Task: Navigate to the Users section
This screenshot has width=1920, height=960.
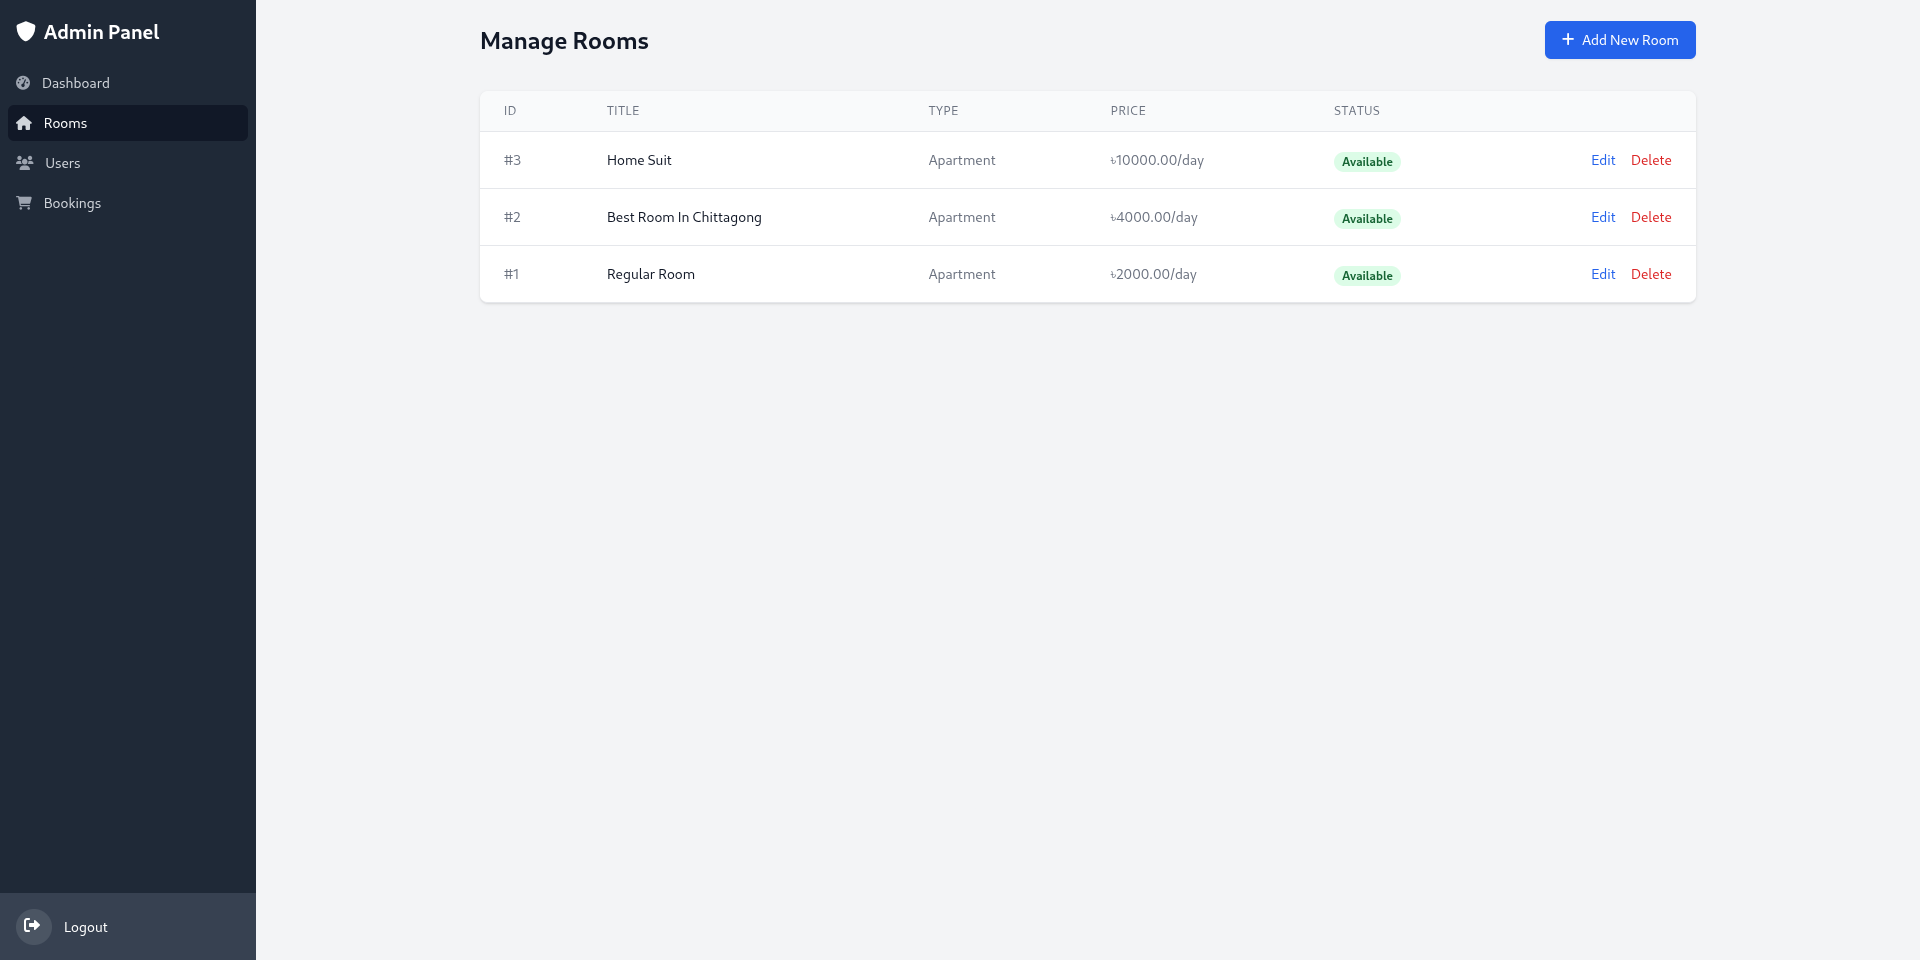Action: point(63,162)
